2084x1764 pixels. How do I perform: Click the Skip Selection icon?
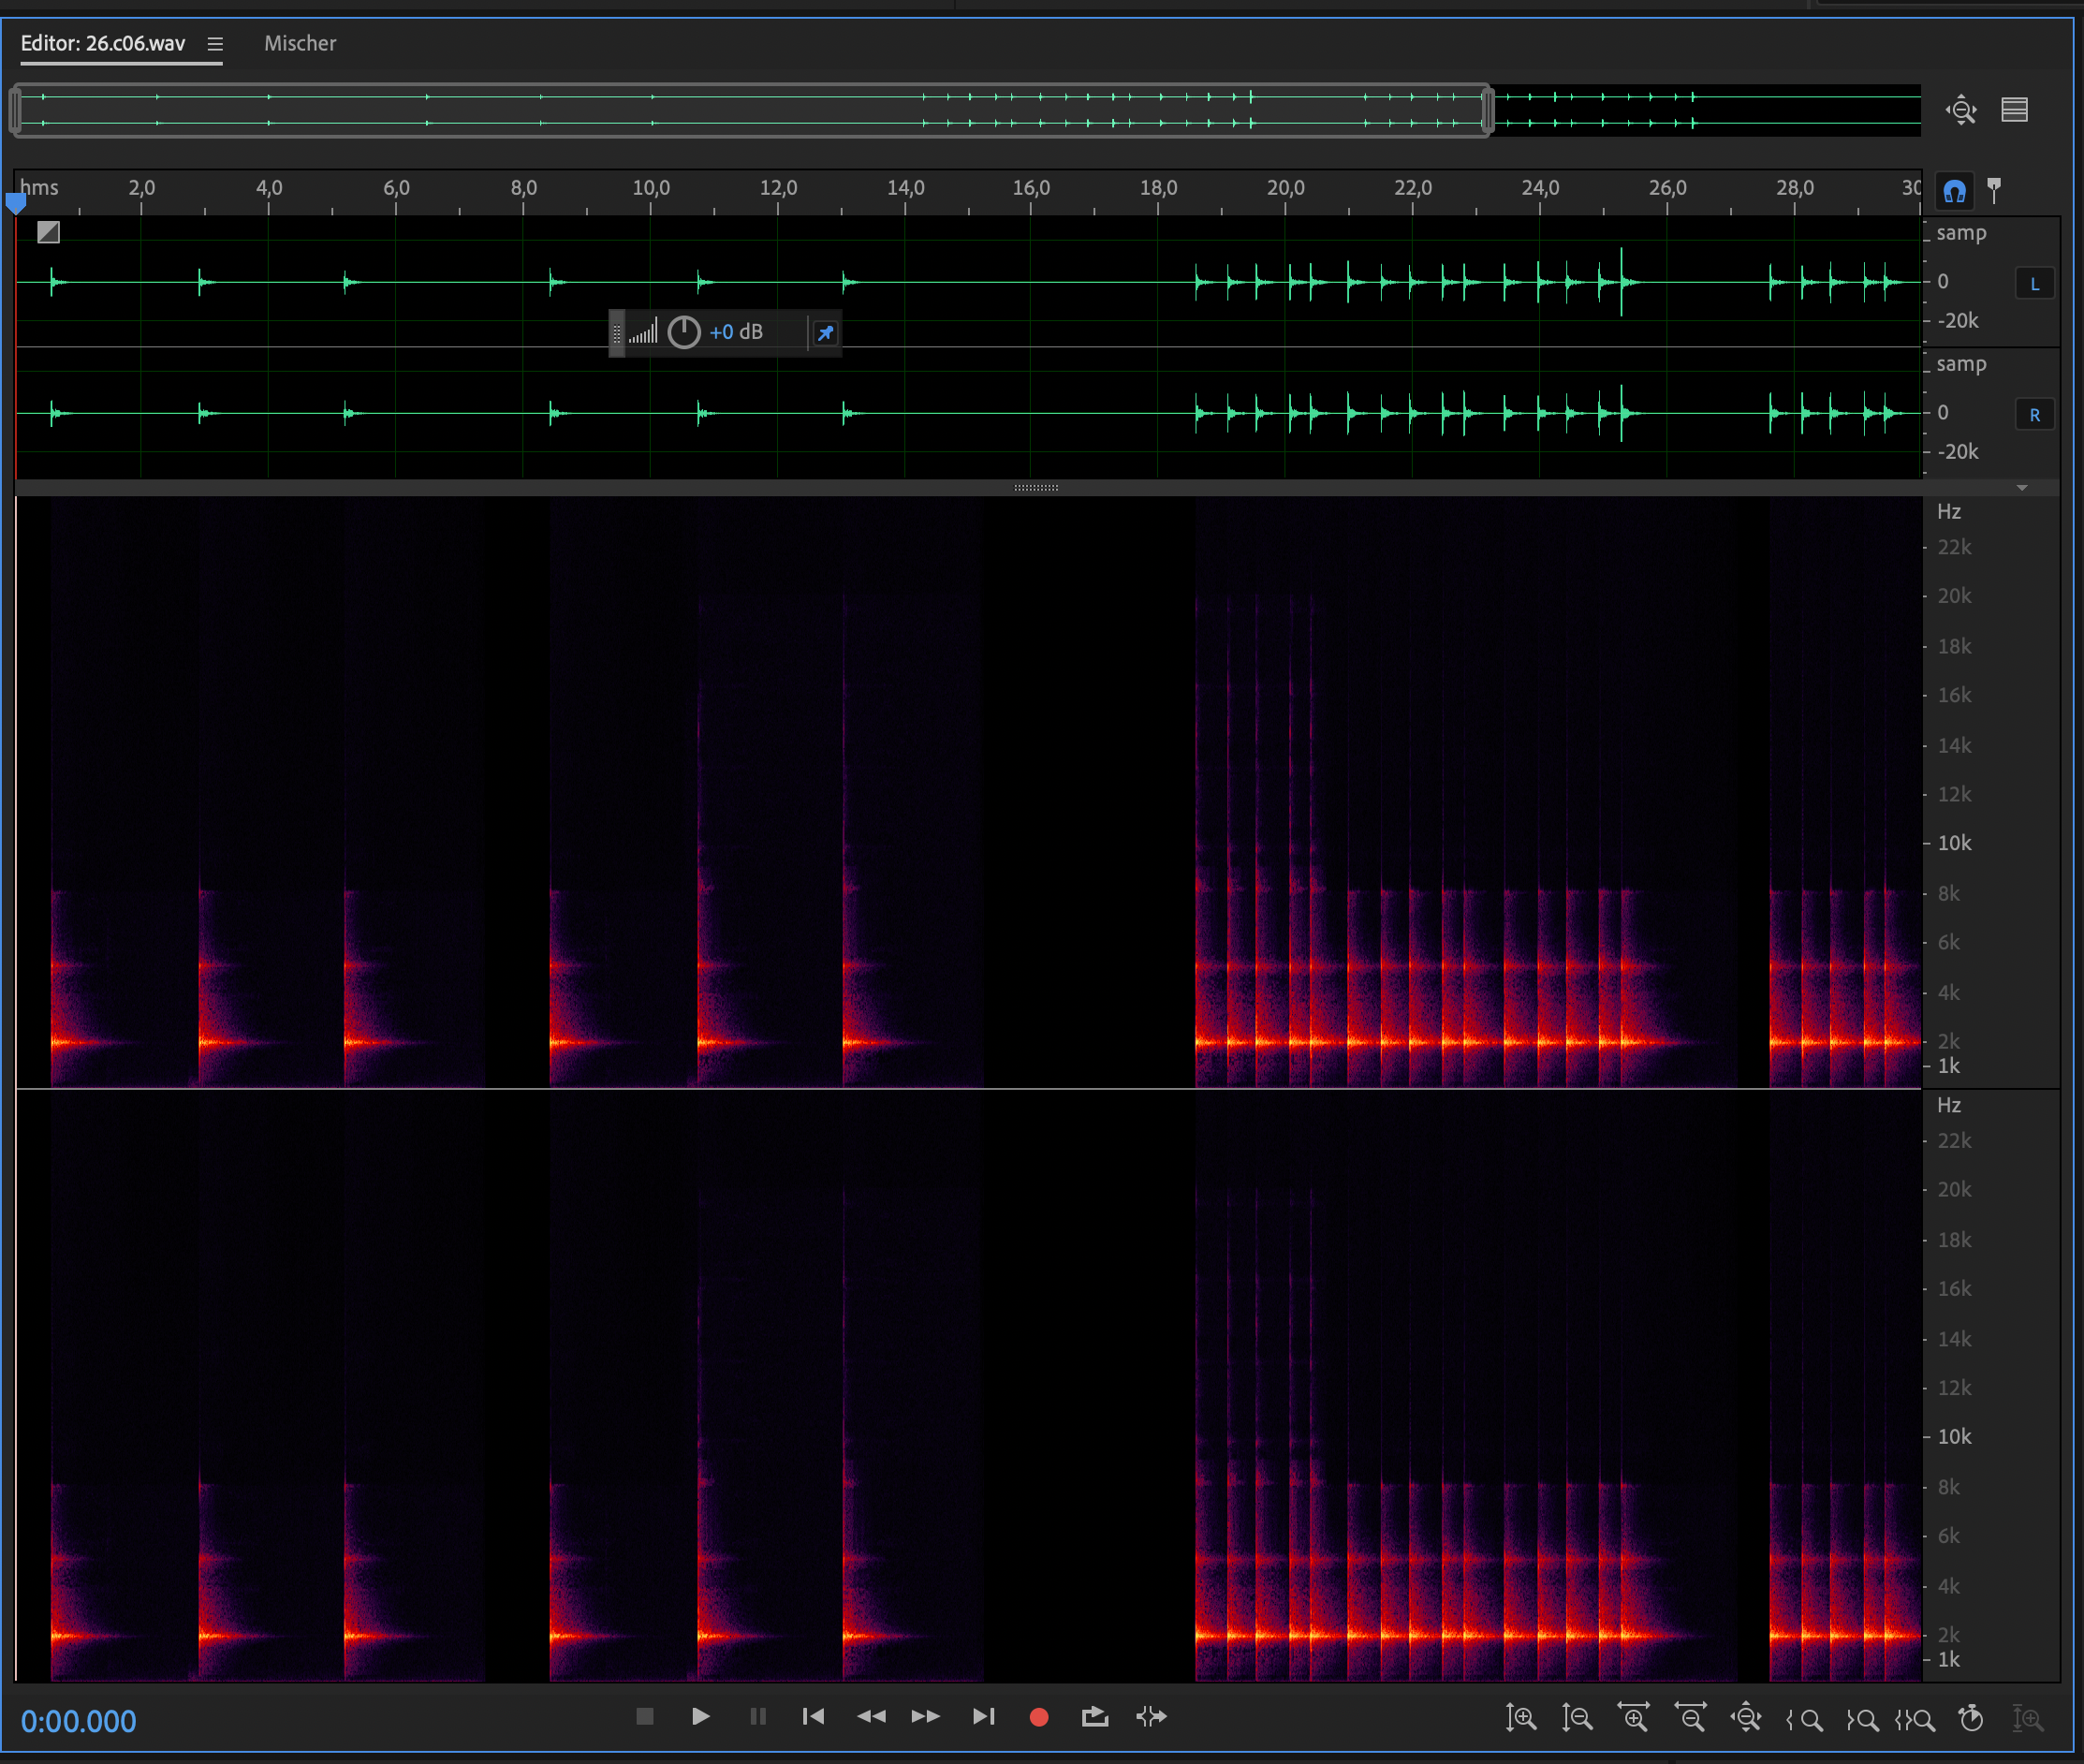coord(1151,1716)
